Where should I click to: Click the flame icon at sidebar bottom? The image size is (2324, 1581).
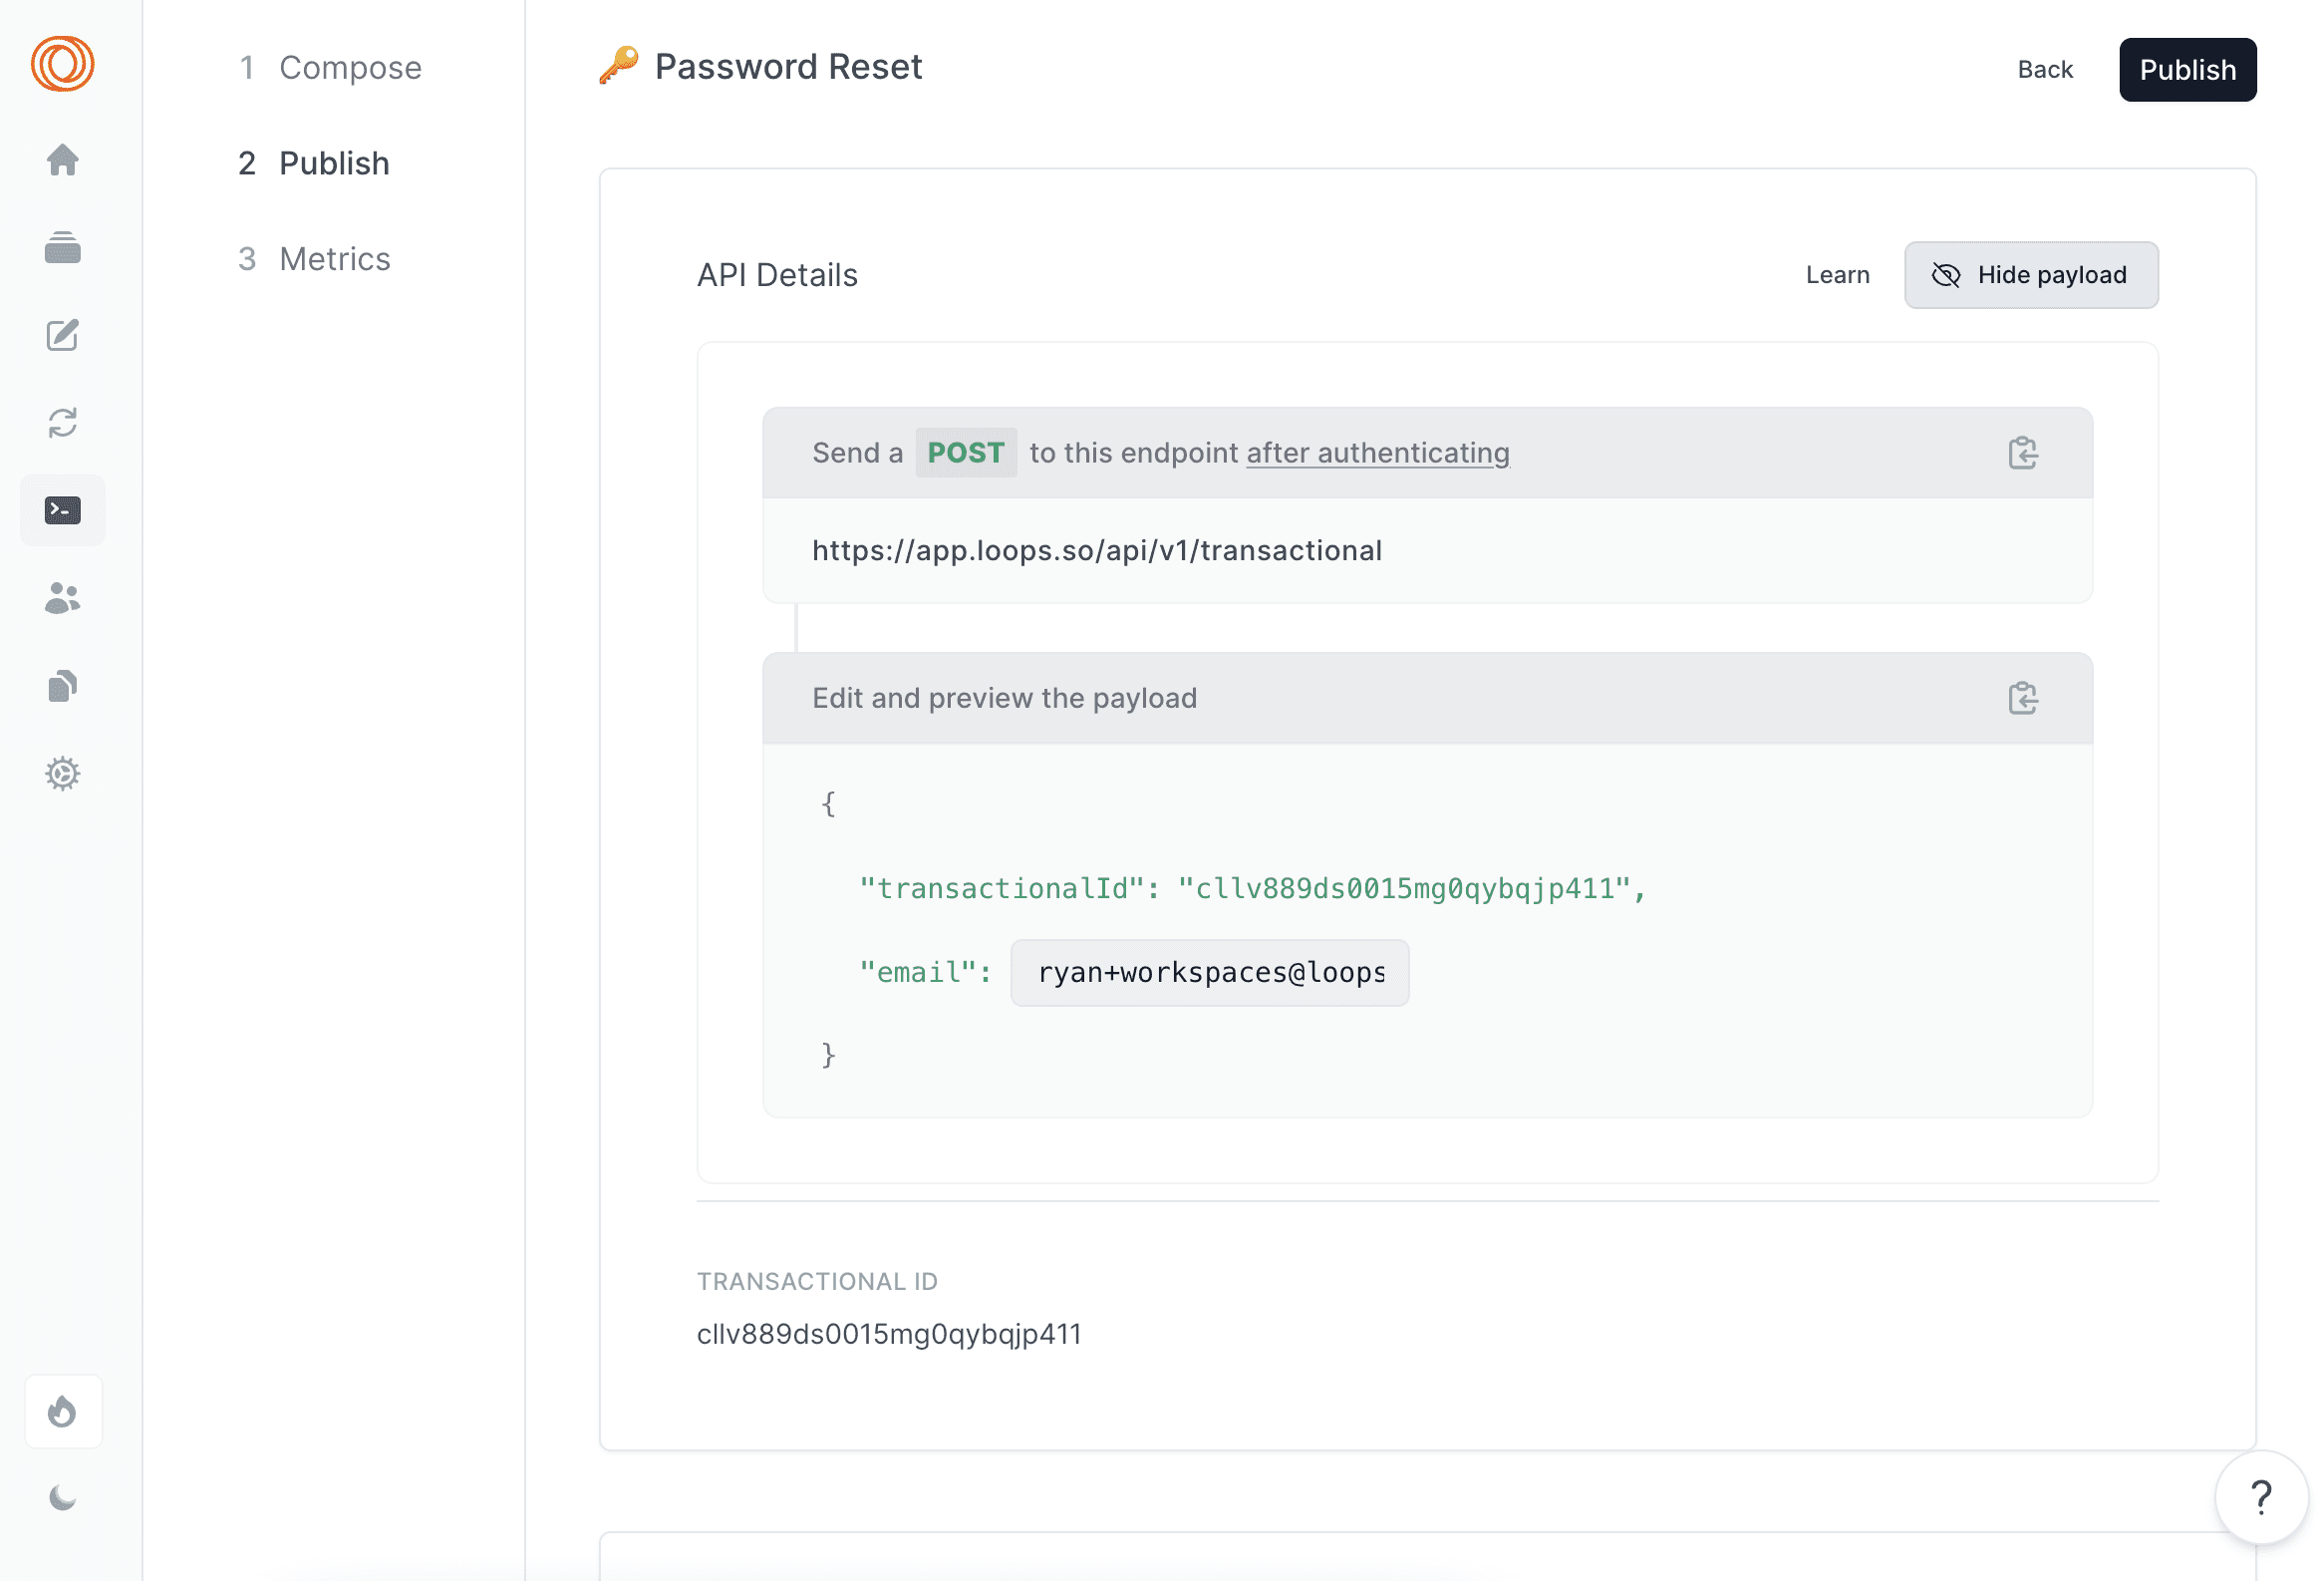62,1411
